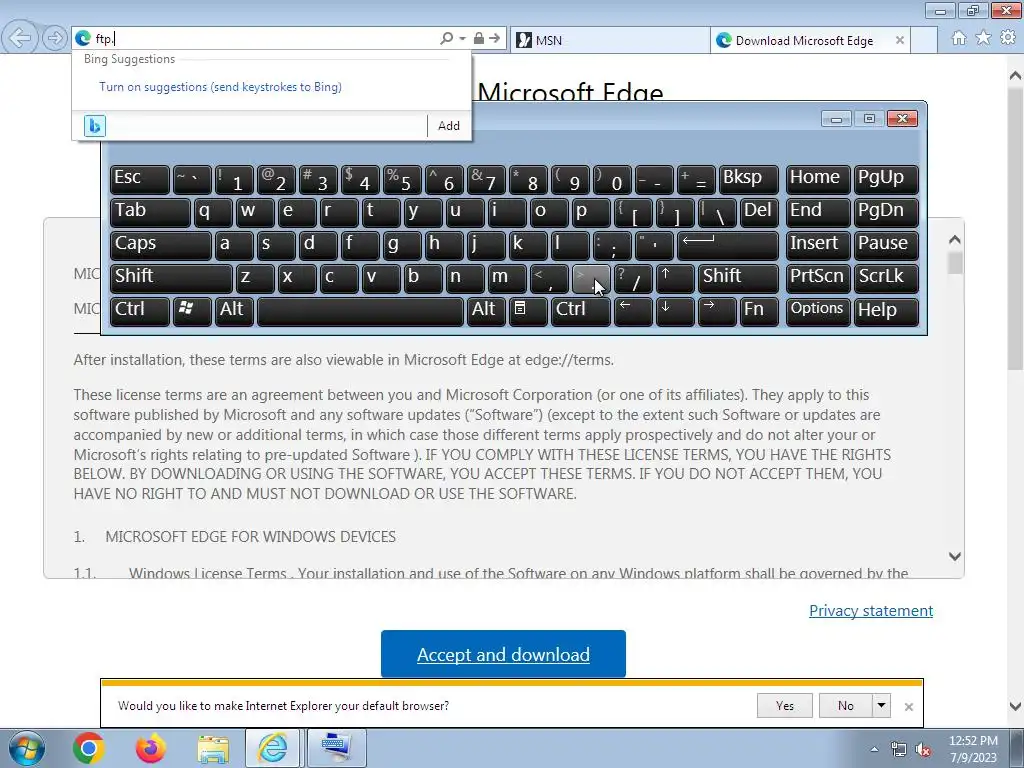Click Accept and download button

click(503, 654)
